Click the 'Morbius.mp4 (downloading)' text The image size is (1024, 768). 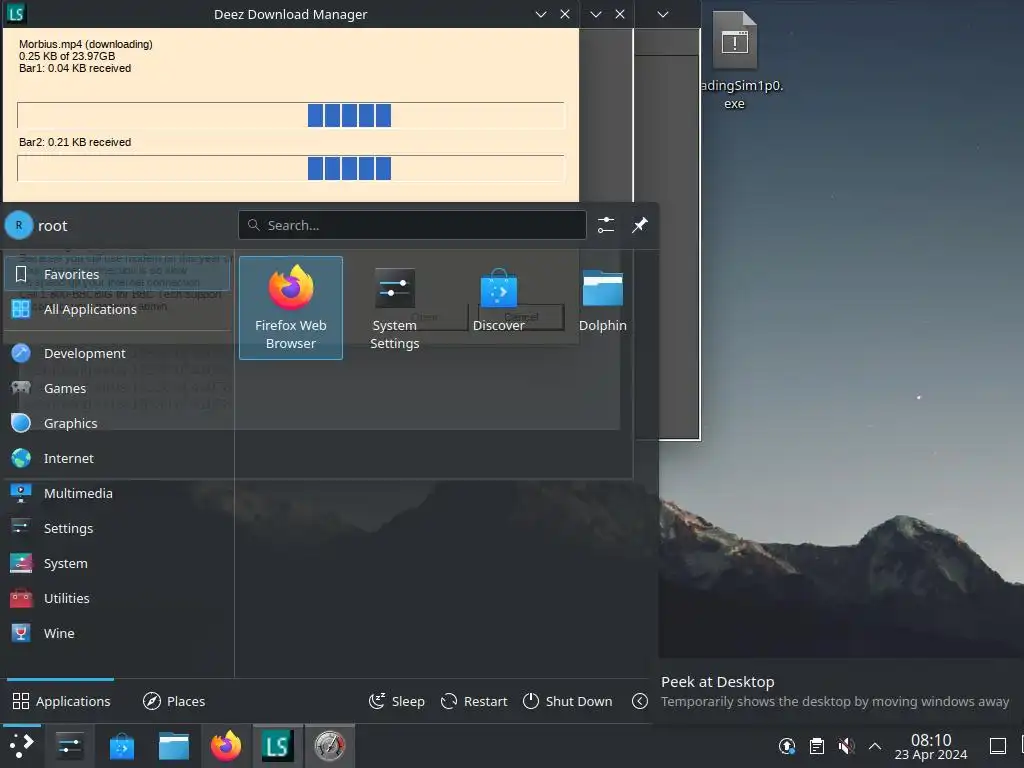click(x=86, y=44)
